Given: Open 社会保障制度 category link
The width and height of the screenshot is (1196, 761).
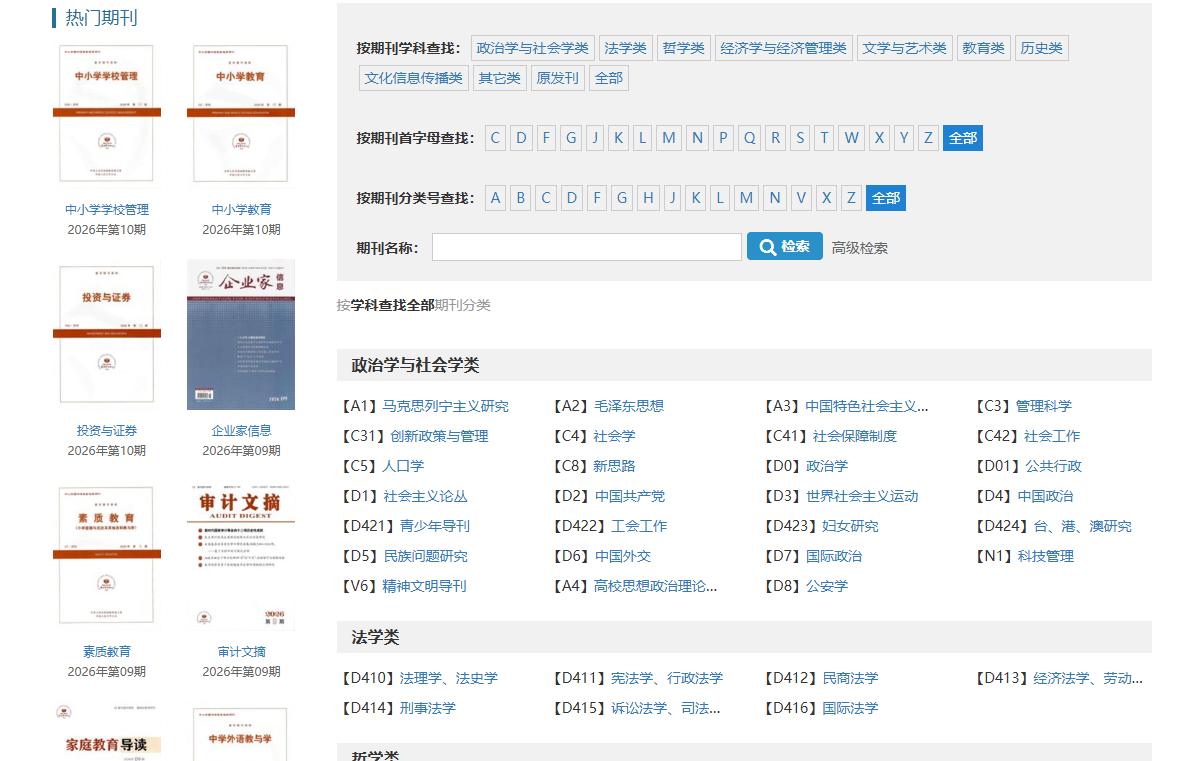Looking at the screenshot, I should coord(855,436).
